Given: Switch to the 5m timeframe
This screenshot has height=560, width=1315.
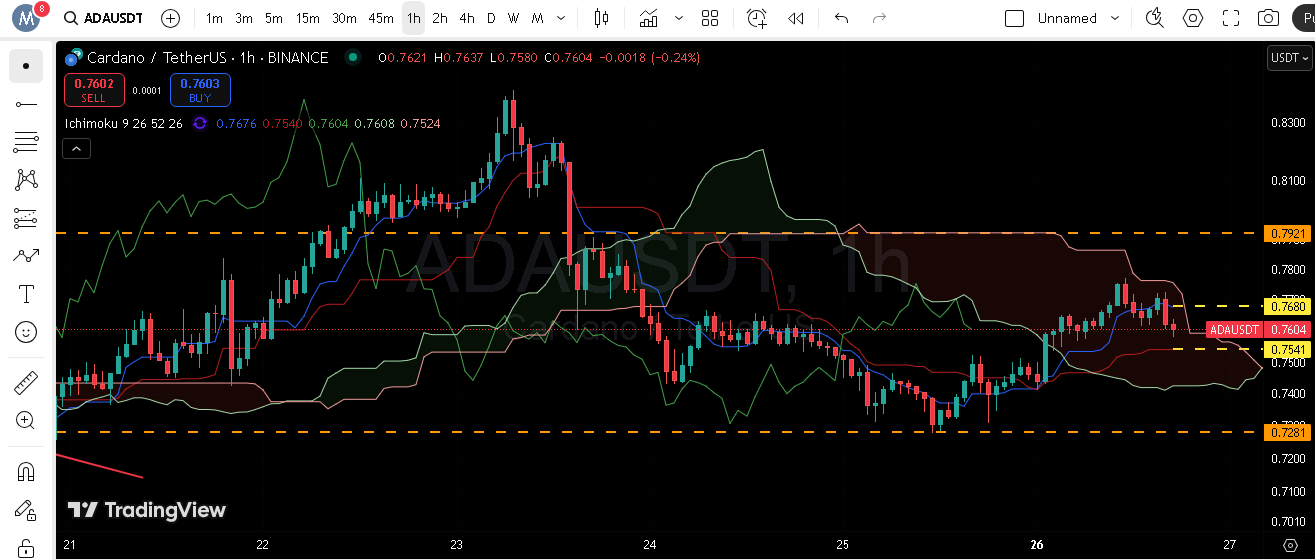Looking at the screenshot, I should coord(274,18).
